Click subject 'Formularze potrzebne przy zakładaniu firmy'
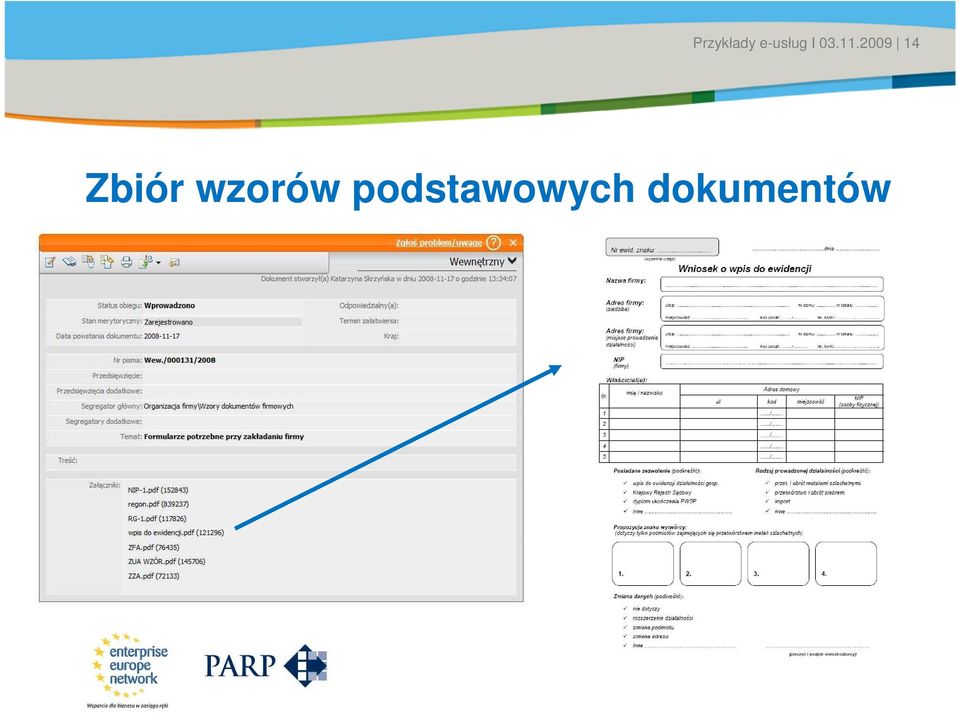The image size is (959, 713). [x=224, y=437]
